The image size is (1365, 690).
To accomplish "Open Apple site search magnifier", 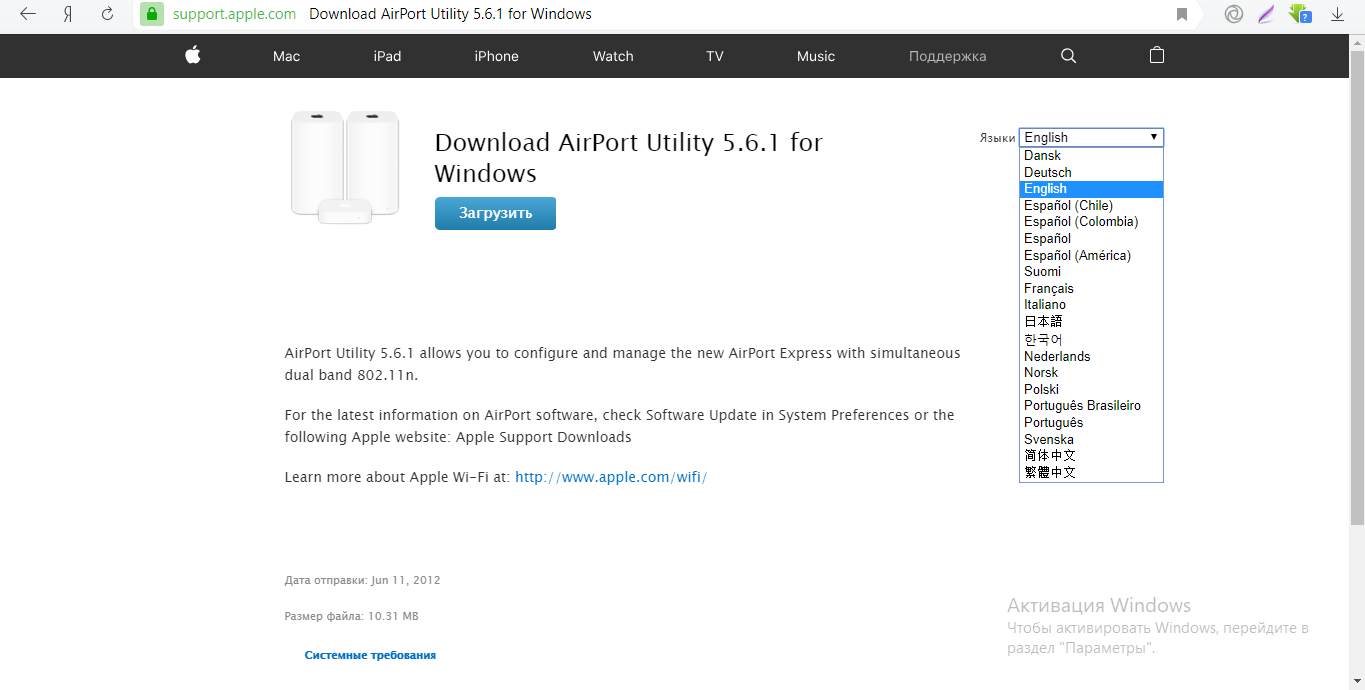I will (x=1068, y=56).
